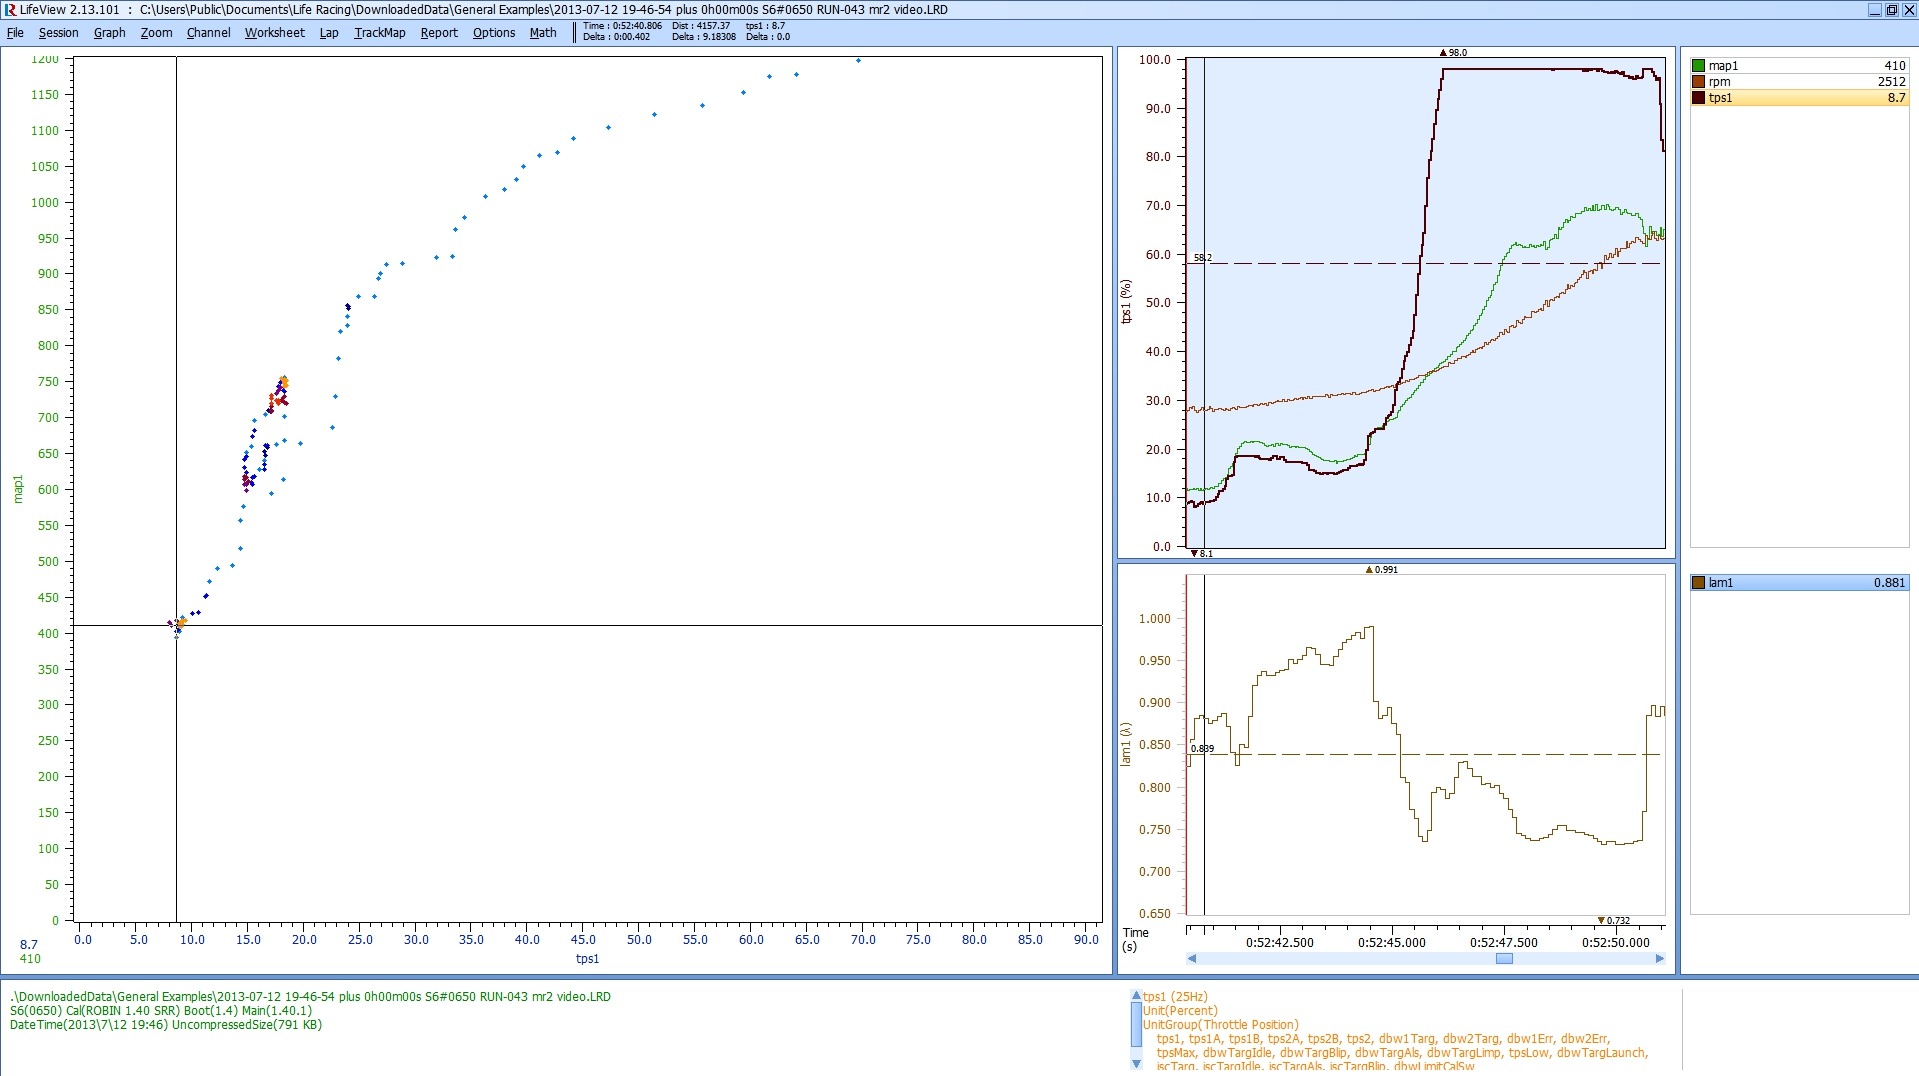The height and width of the screenshot is (1076, 1919).
Task: Select the rpm channel row in legend
Action: [x=1799, y=82]
